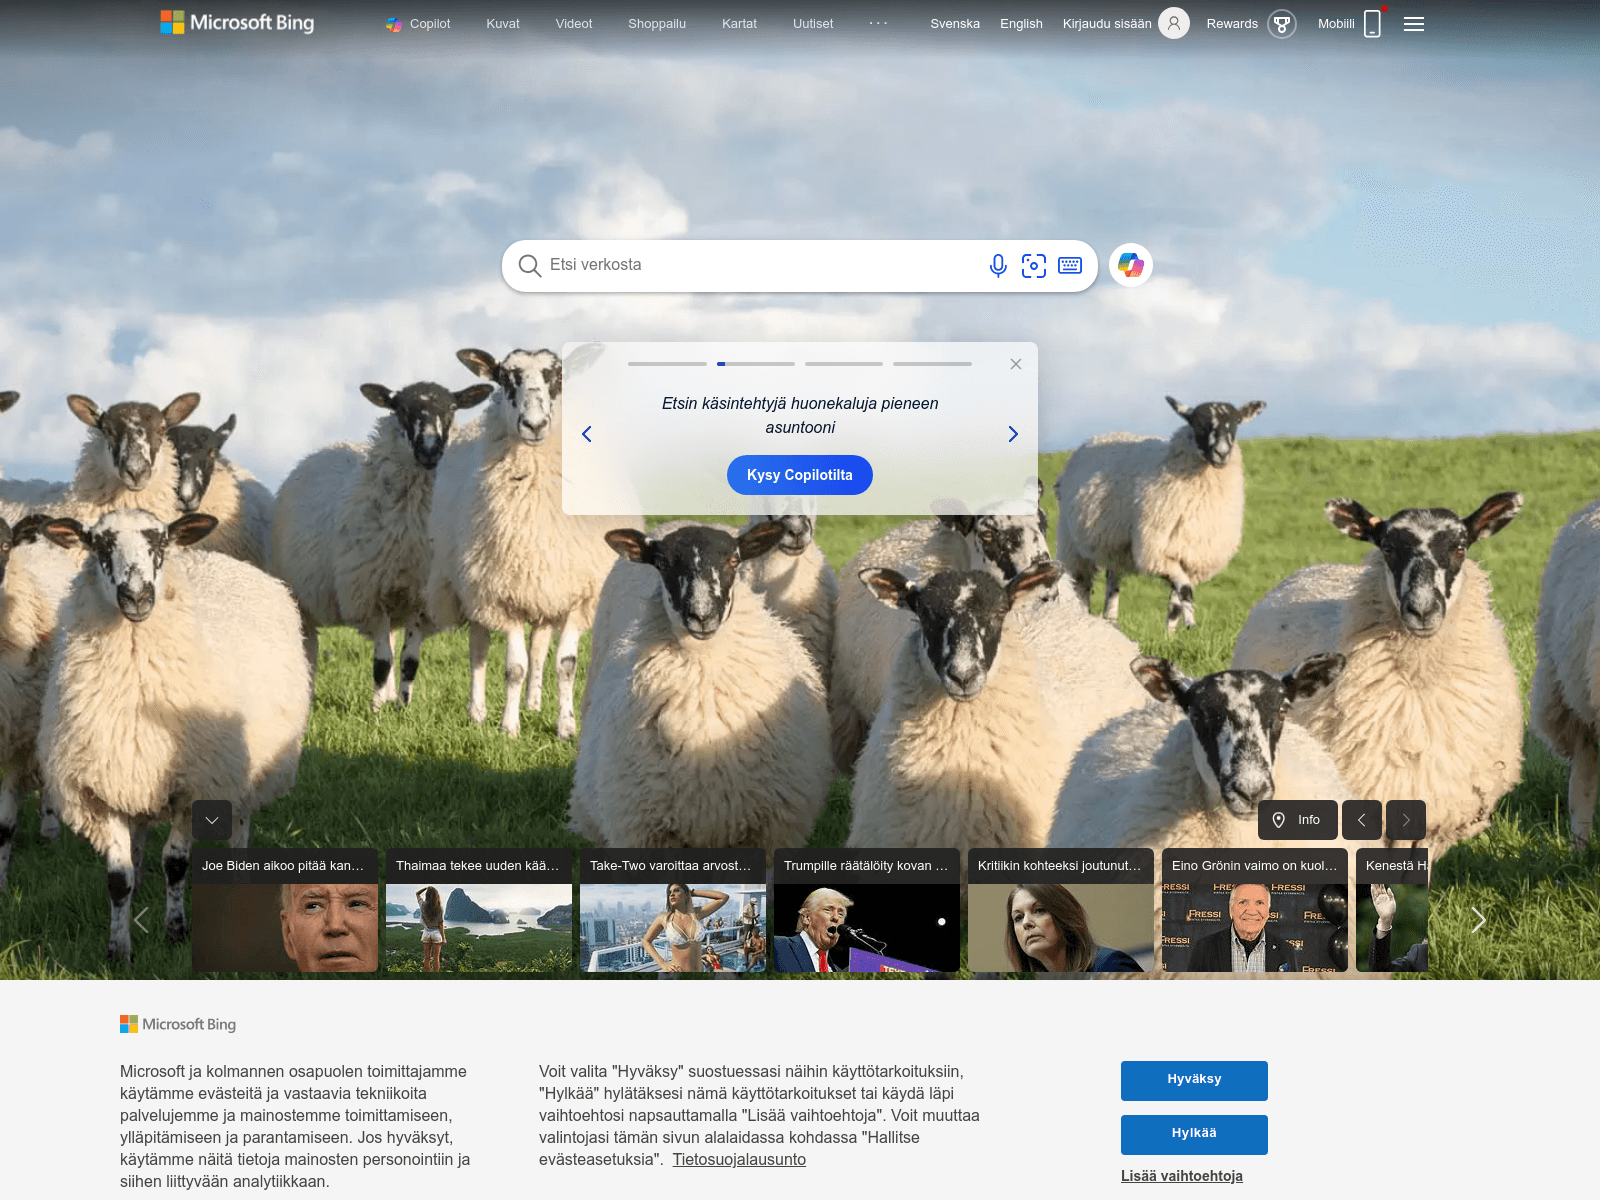This screenshot has height=1200, width=1600.
Task: Start voice search with microphone icon
Action: coord(998,265)
